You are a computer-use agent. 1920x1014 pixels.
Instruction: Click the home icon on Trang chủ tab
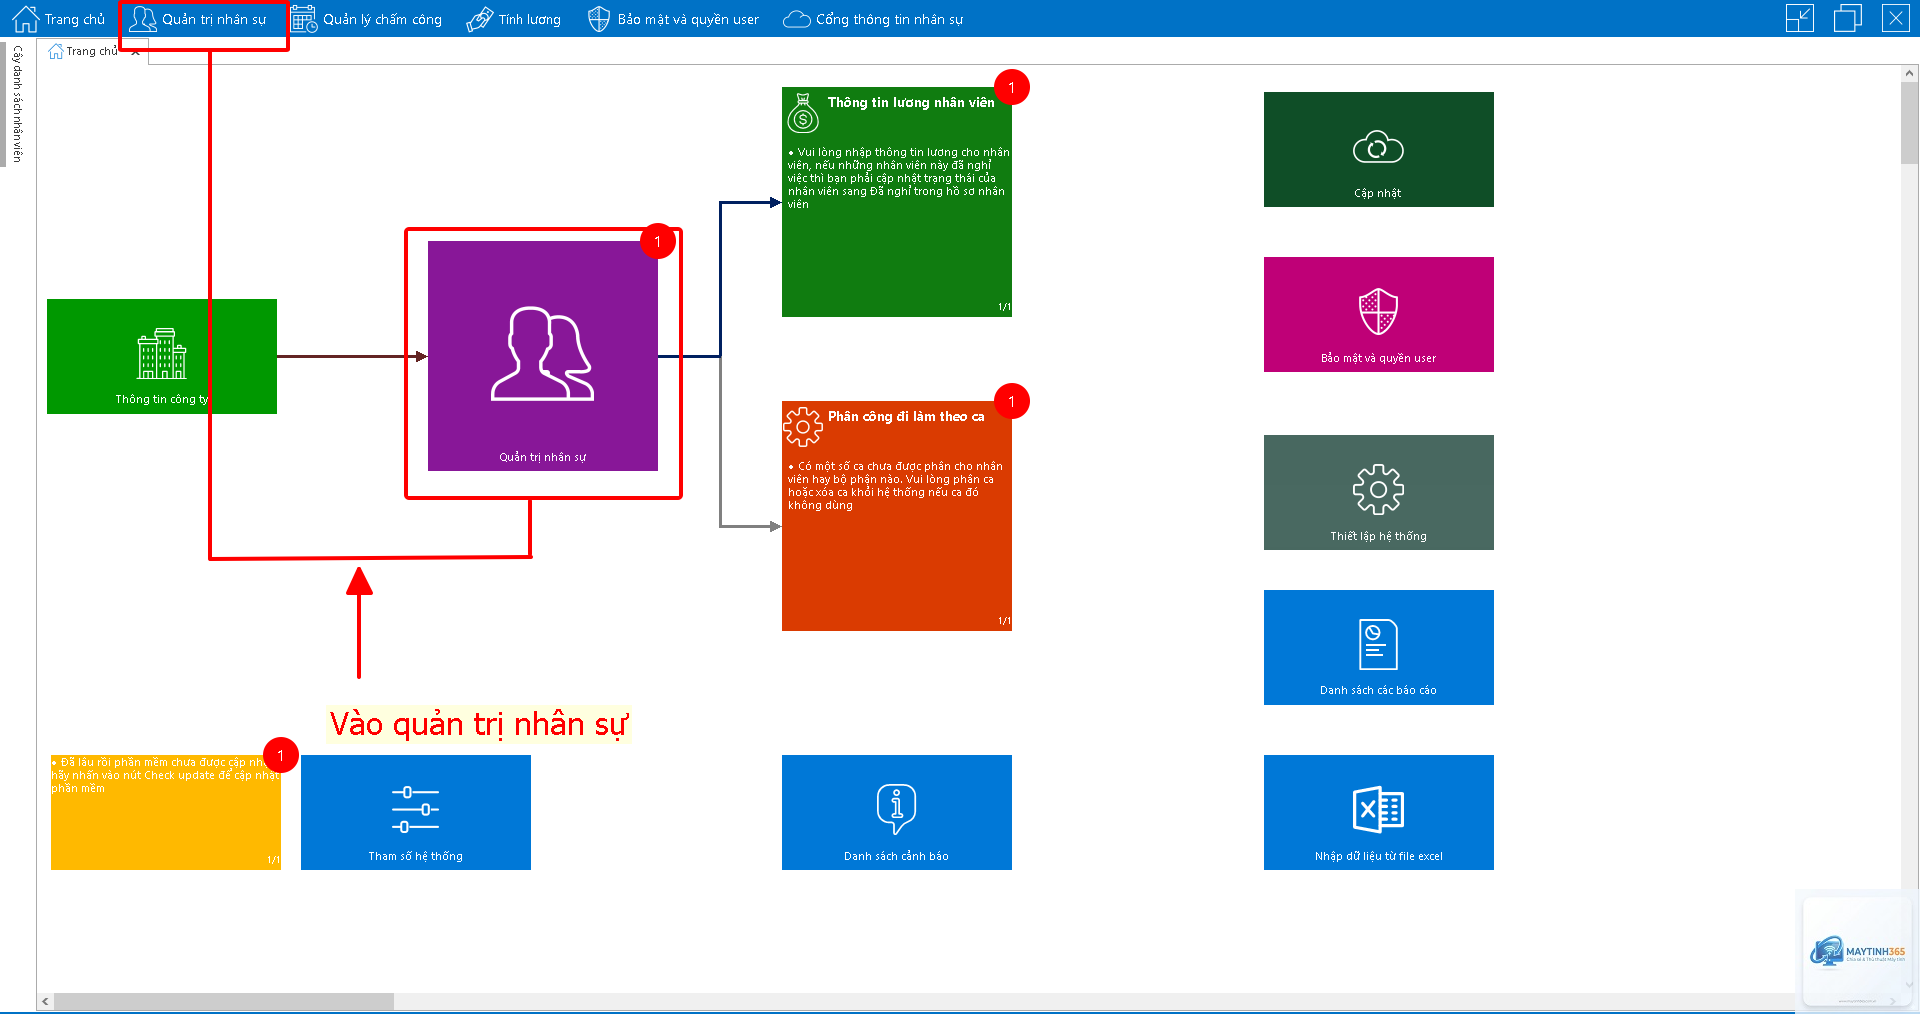[x=56, y=51]
